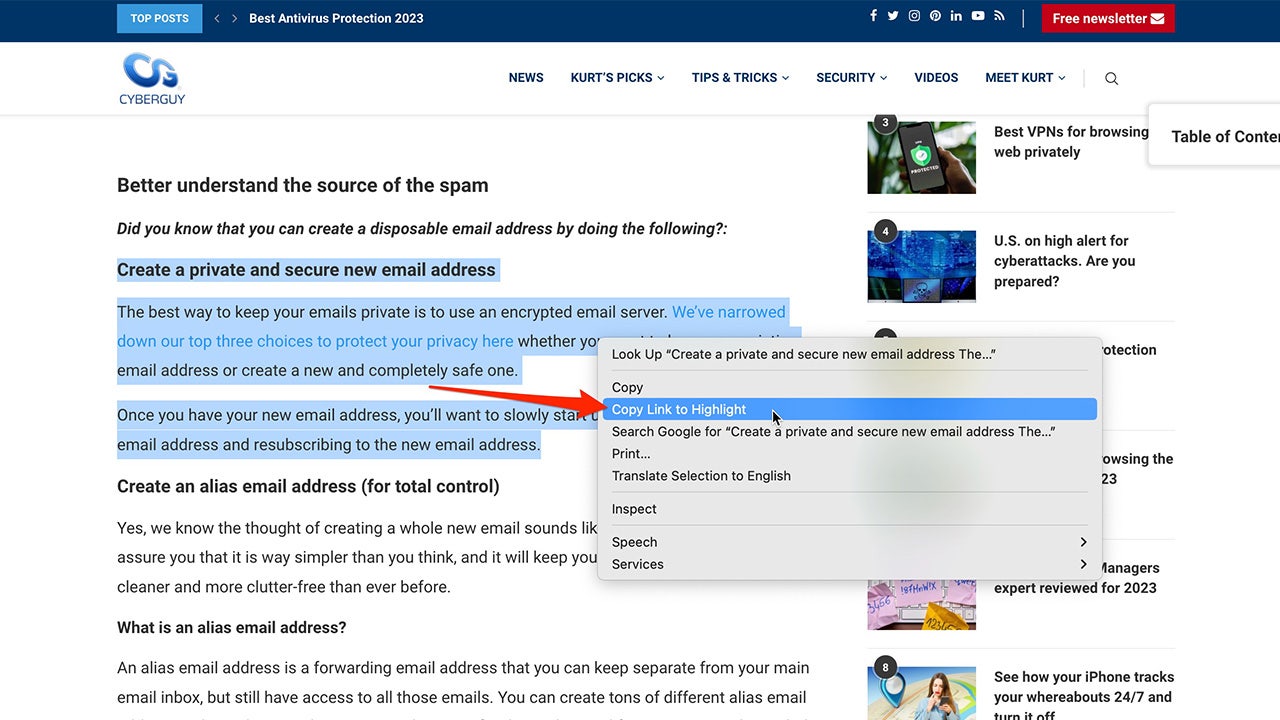This screenshot has height=720, width=1280.
Task: Click the Free newsletter button
Action: click(x=1108, y=18)
